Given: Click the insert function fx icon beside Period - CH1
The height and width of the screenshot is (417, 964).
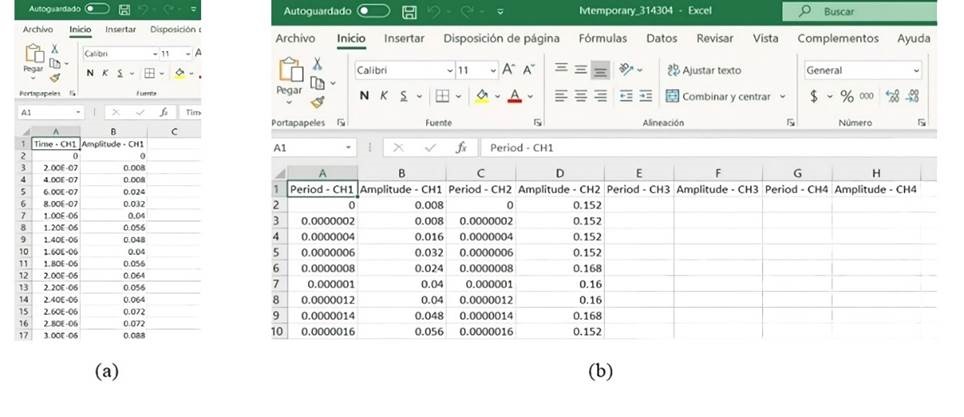Looking at the screenshot, I should 461,147.
